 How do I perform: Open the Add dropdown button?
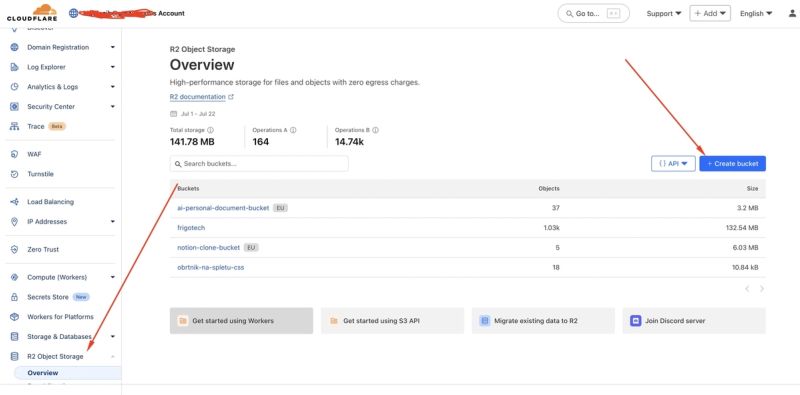tap(710, 14)
